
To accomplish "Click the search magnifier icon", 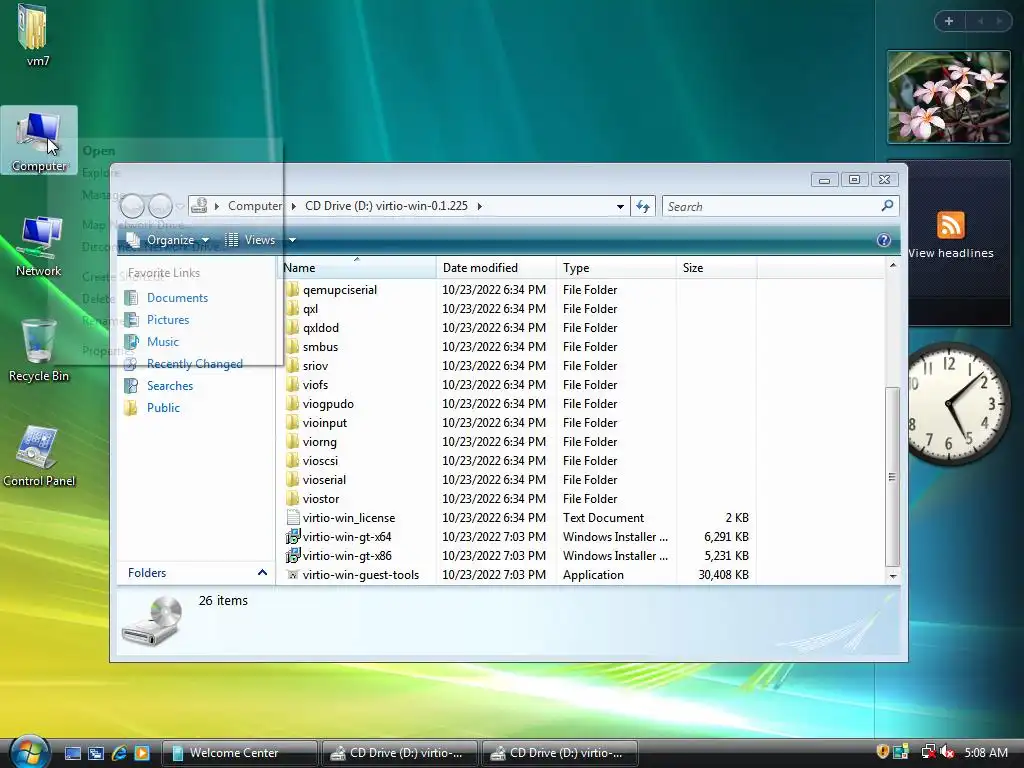I will tap(887, 206).
